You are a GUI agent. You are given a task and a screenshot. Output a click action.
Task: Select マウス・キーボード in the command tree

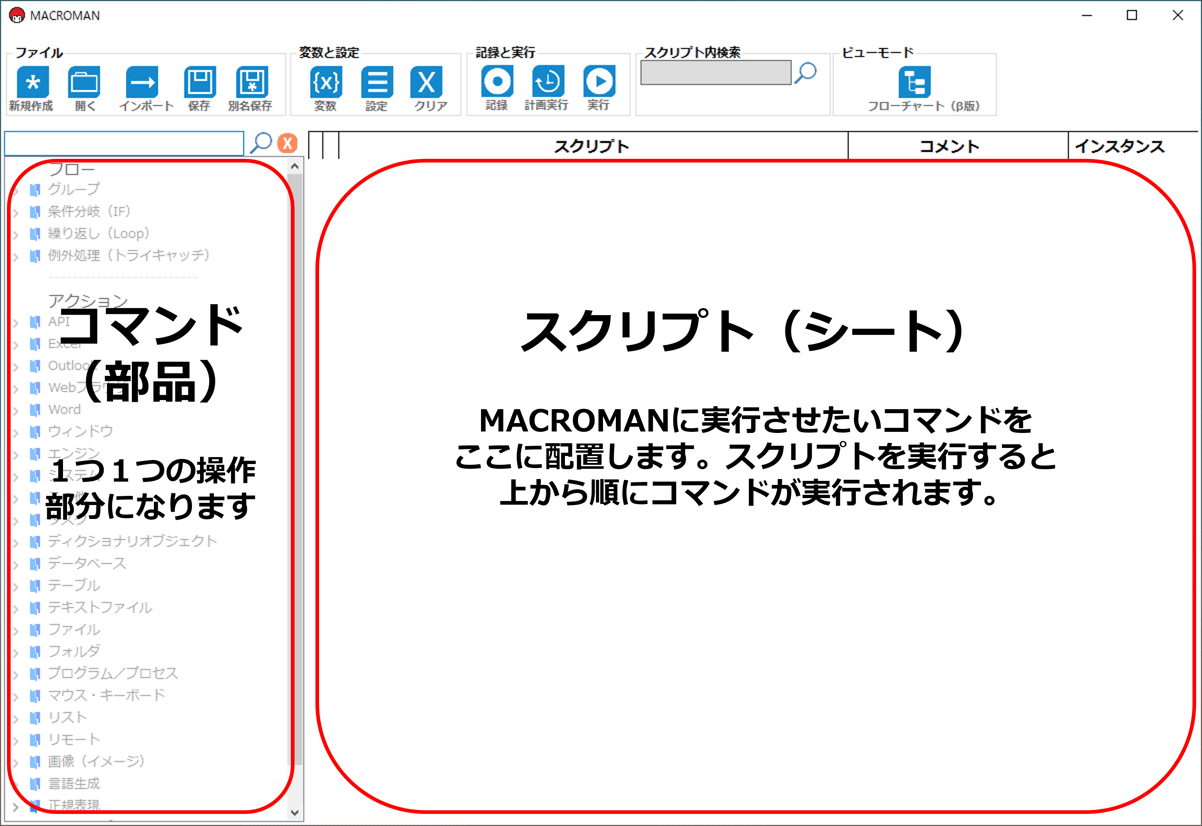coord(107,695)
